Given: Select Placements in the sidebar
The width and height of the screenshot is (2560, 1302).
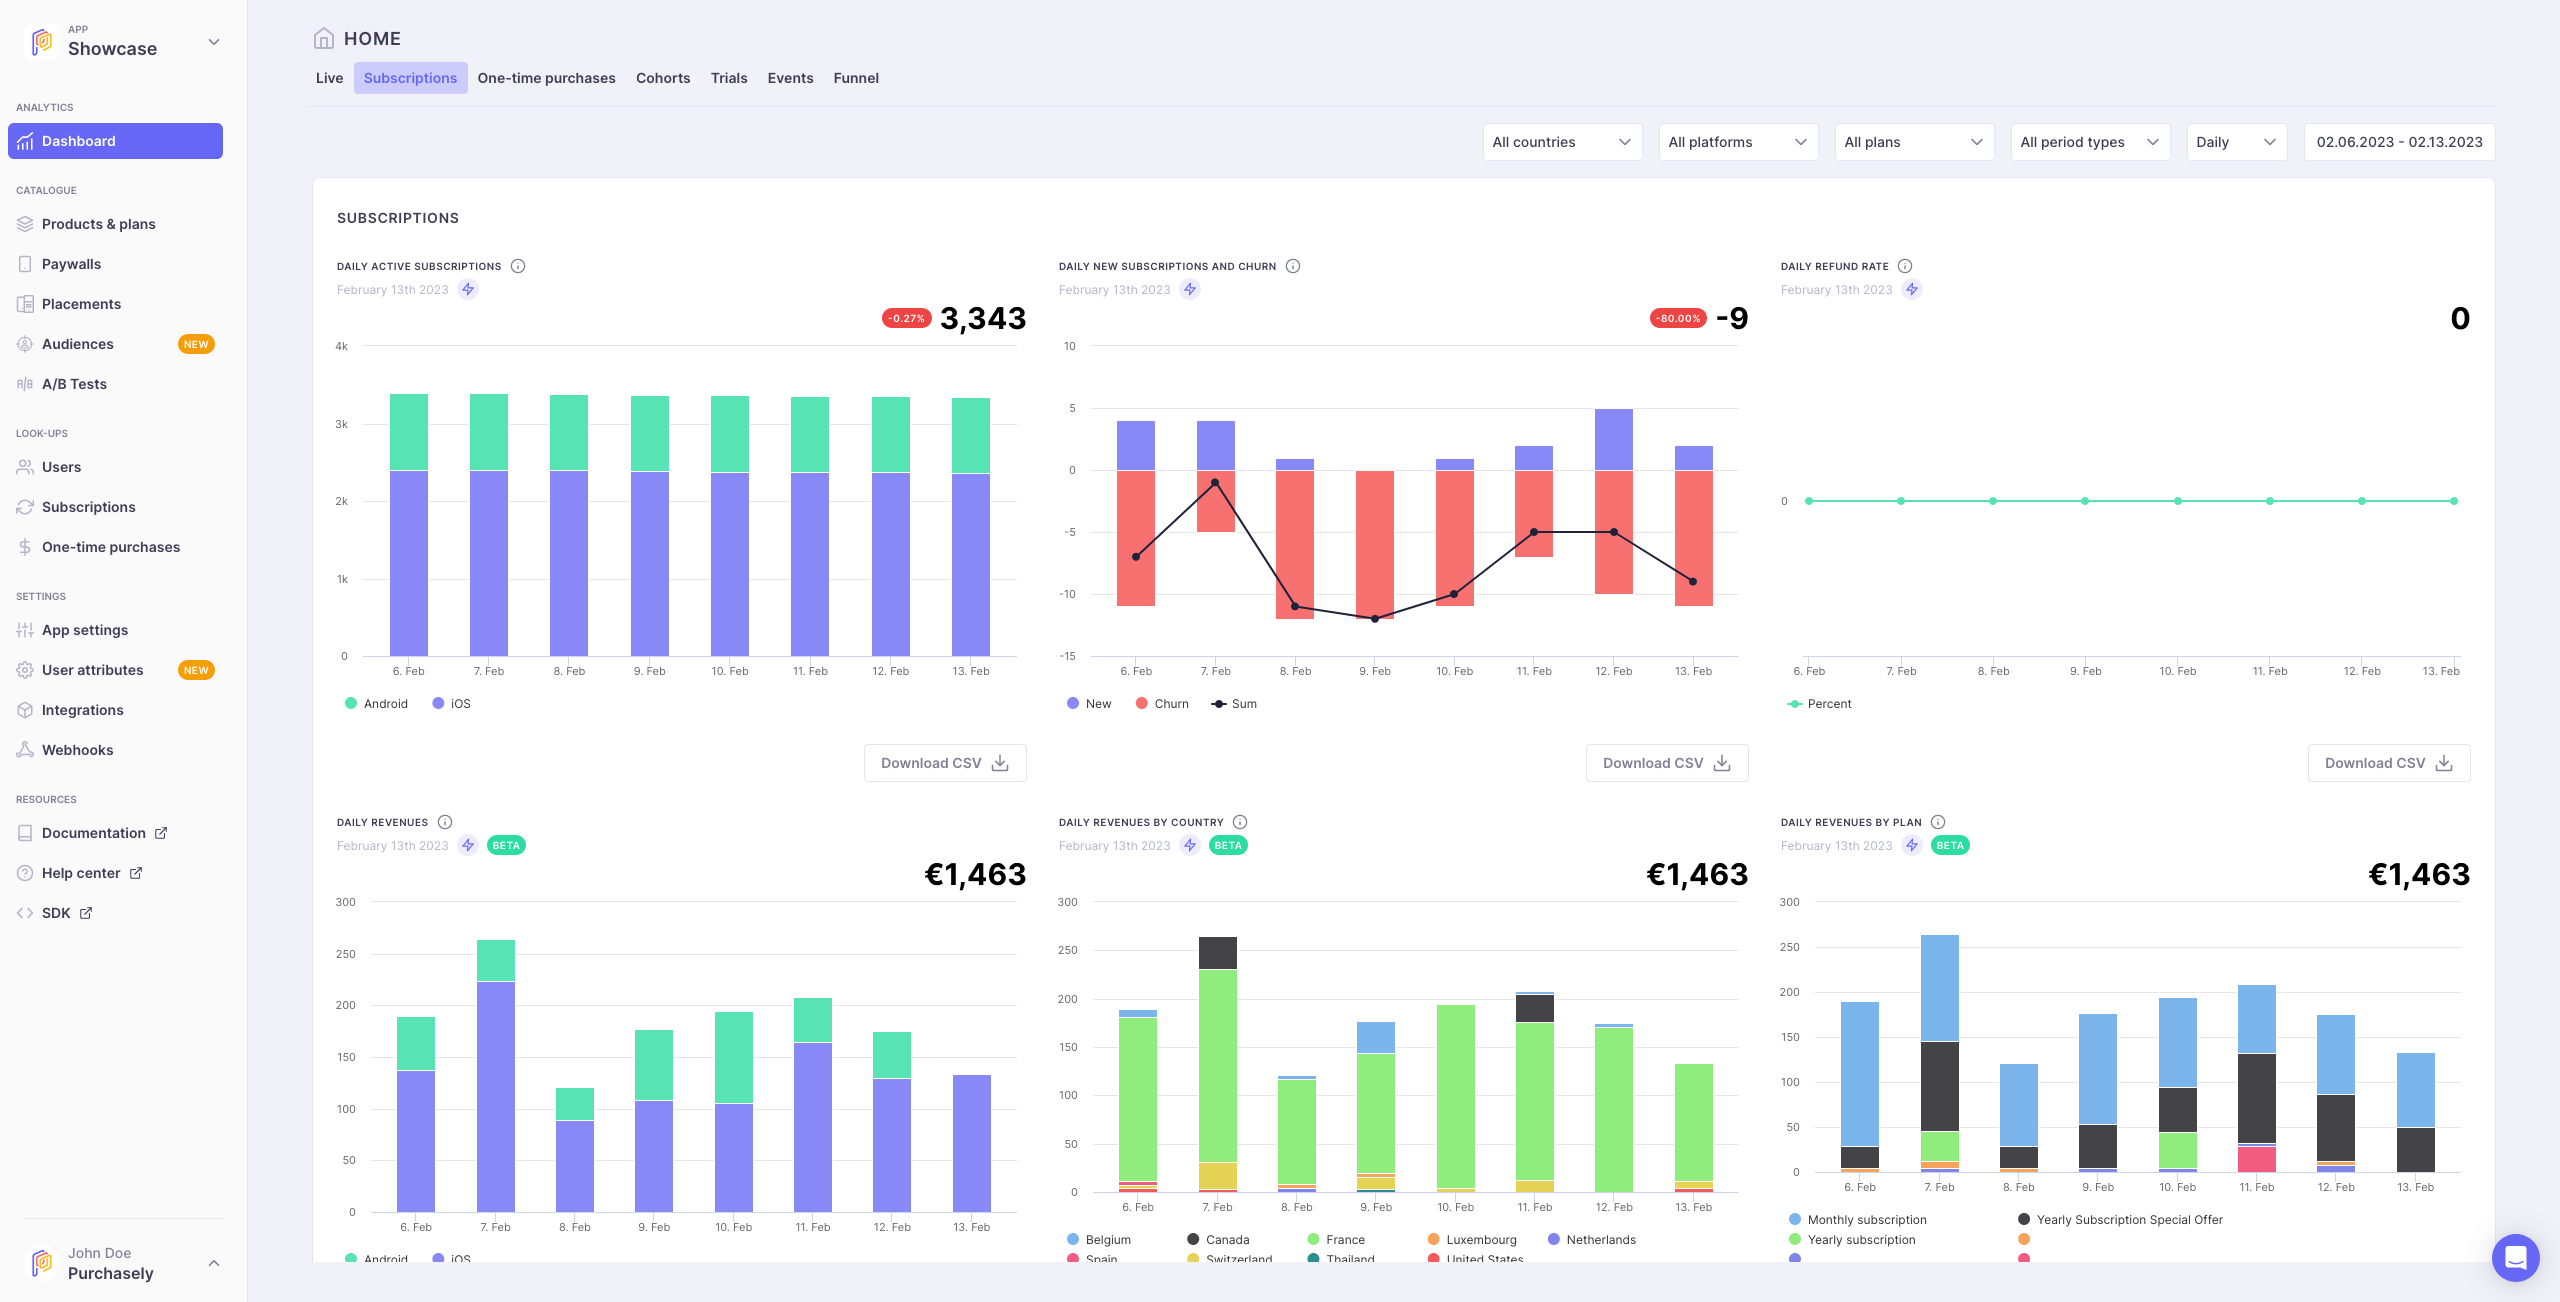Looking at the screenshot, I should pos(81,303).
